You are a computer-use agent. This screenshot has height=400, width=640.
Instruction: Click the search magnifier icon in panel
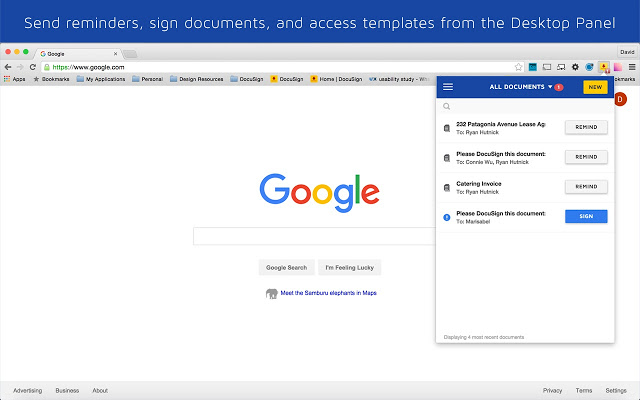coord(447,107)
